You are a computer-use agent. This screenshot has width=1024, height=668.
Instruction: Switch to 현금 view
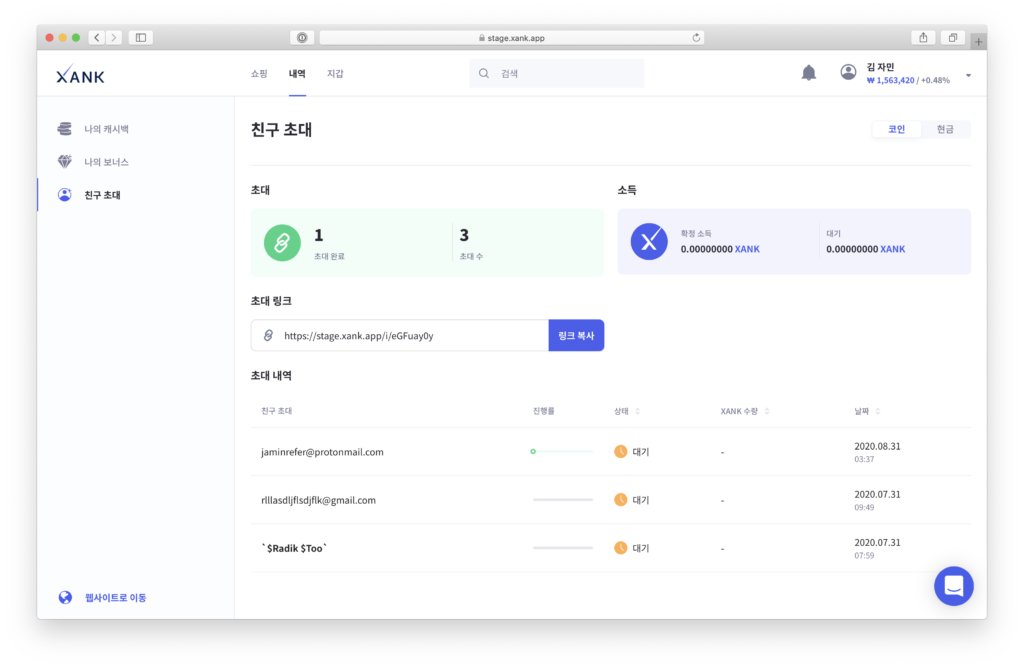pyautogui.click(x=945, y=129)
